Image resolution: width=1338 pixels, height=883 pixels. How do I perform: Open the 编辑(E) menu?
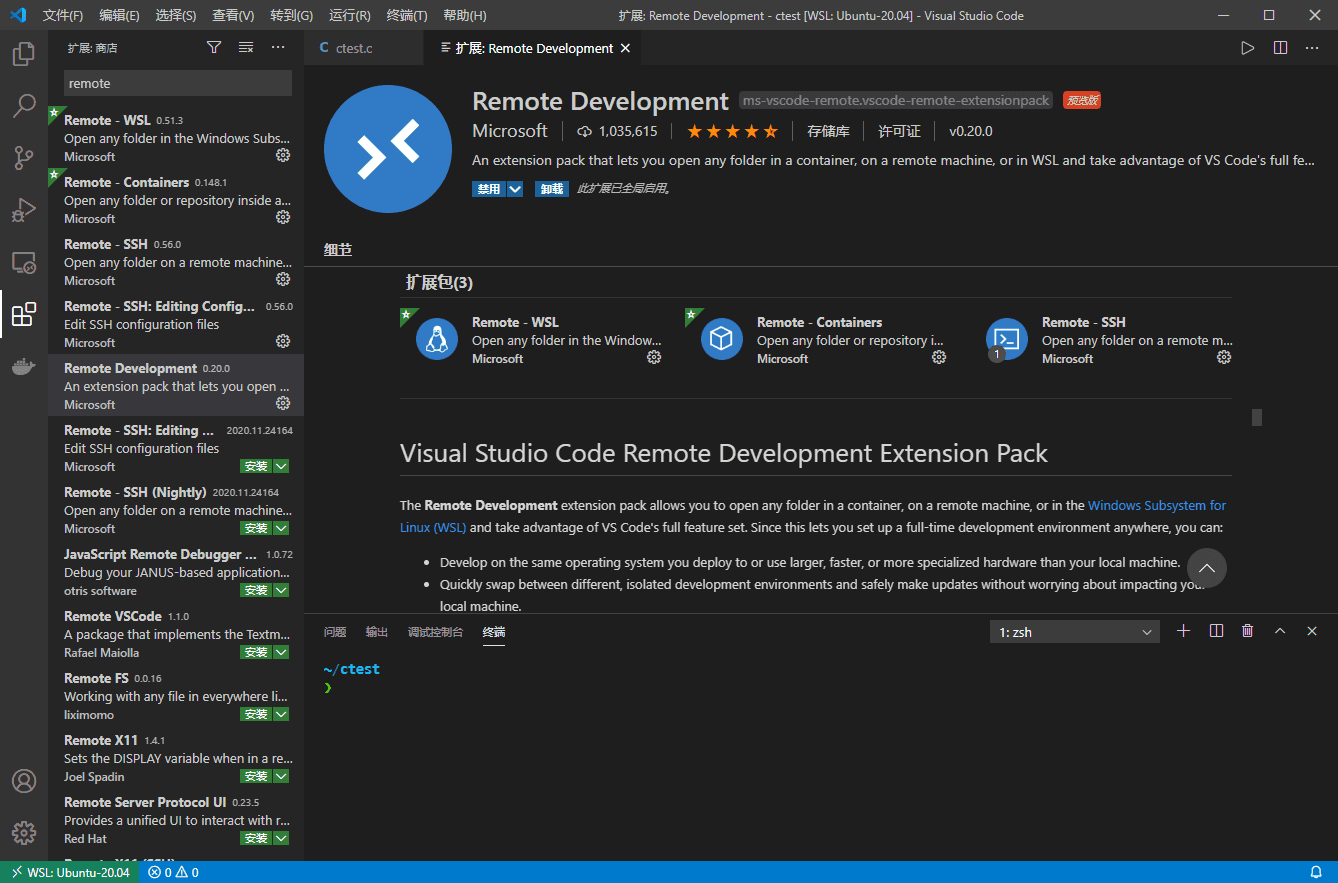click(x=120, y=16)
